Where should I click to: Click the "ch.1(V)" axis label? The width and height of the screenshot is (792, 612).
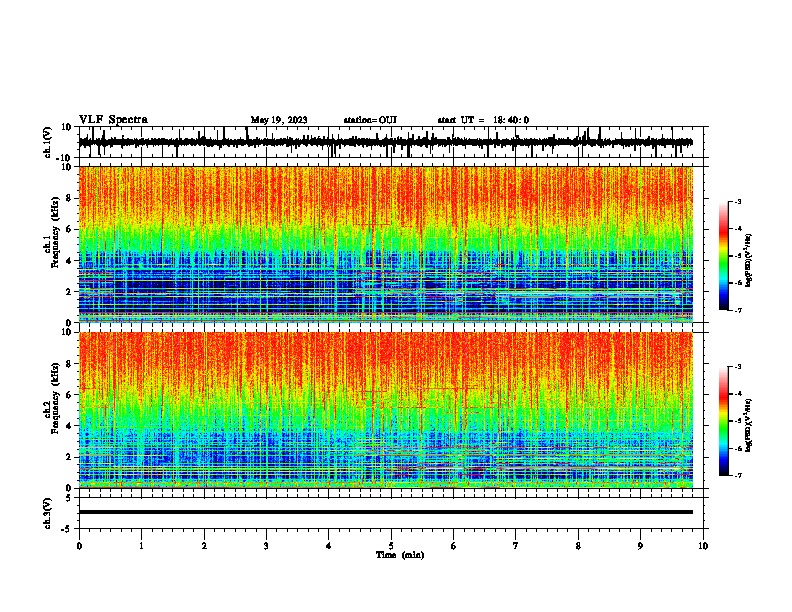click(48, 142)
